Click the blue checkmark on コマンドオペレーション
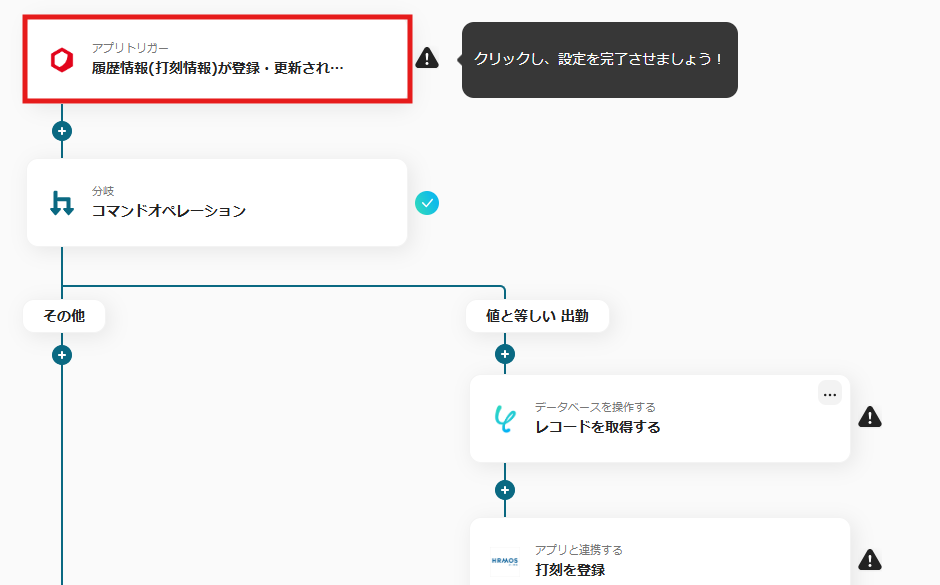 (427, 203)
